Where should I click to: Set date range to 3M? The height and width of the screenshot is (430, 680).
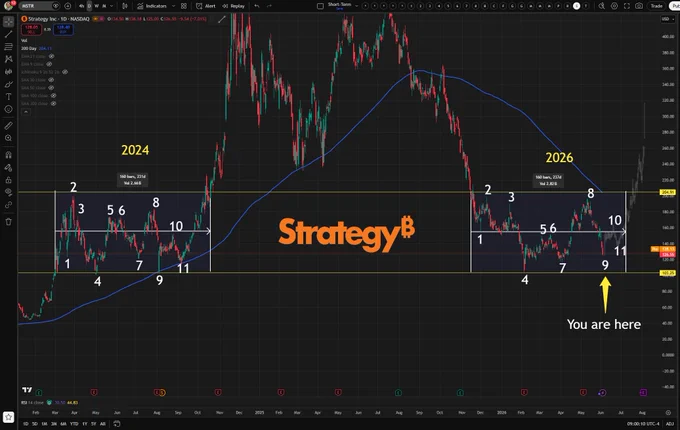pos(54,424)
